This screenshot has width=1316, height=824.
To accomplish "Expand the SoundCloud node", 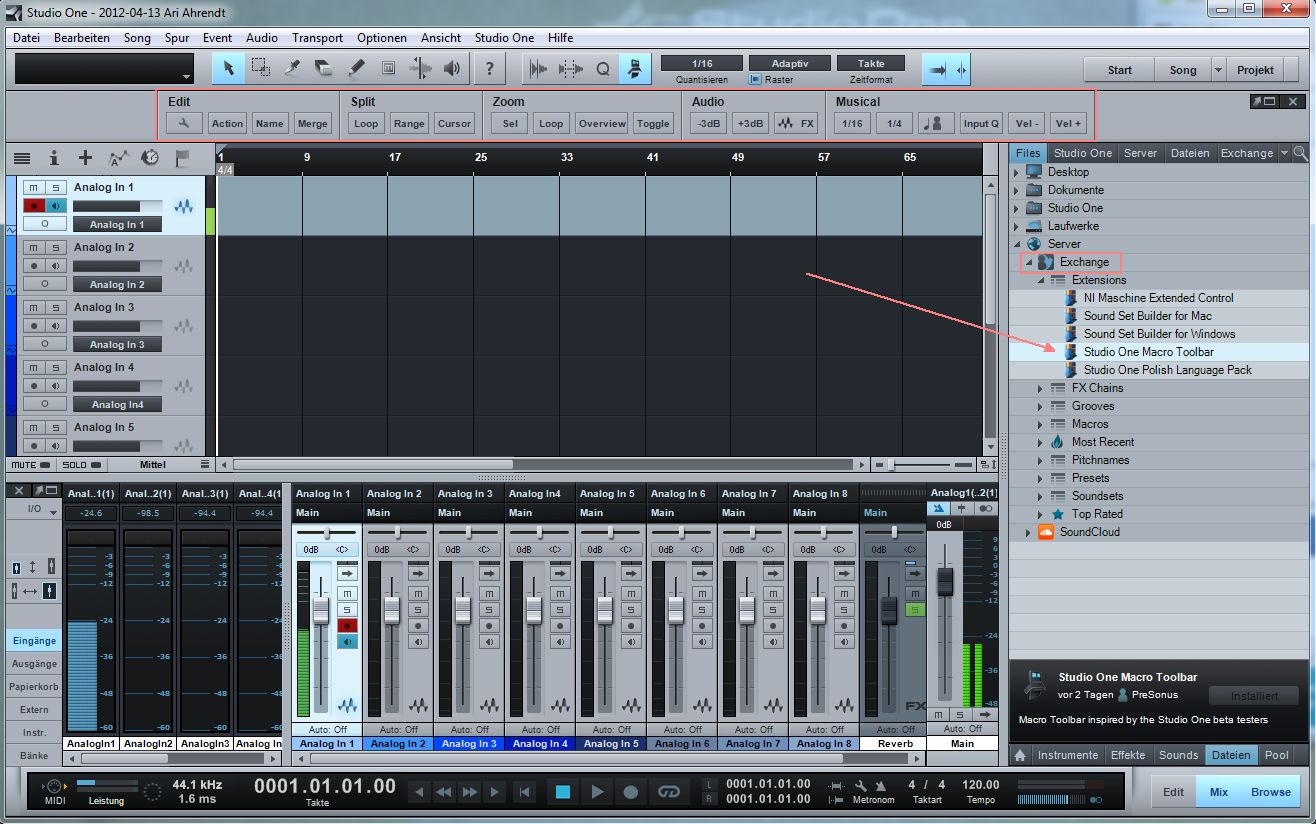I will point(1028,532).
